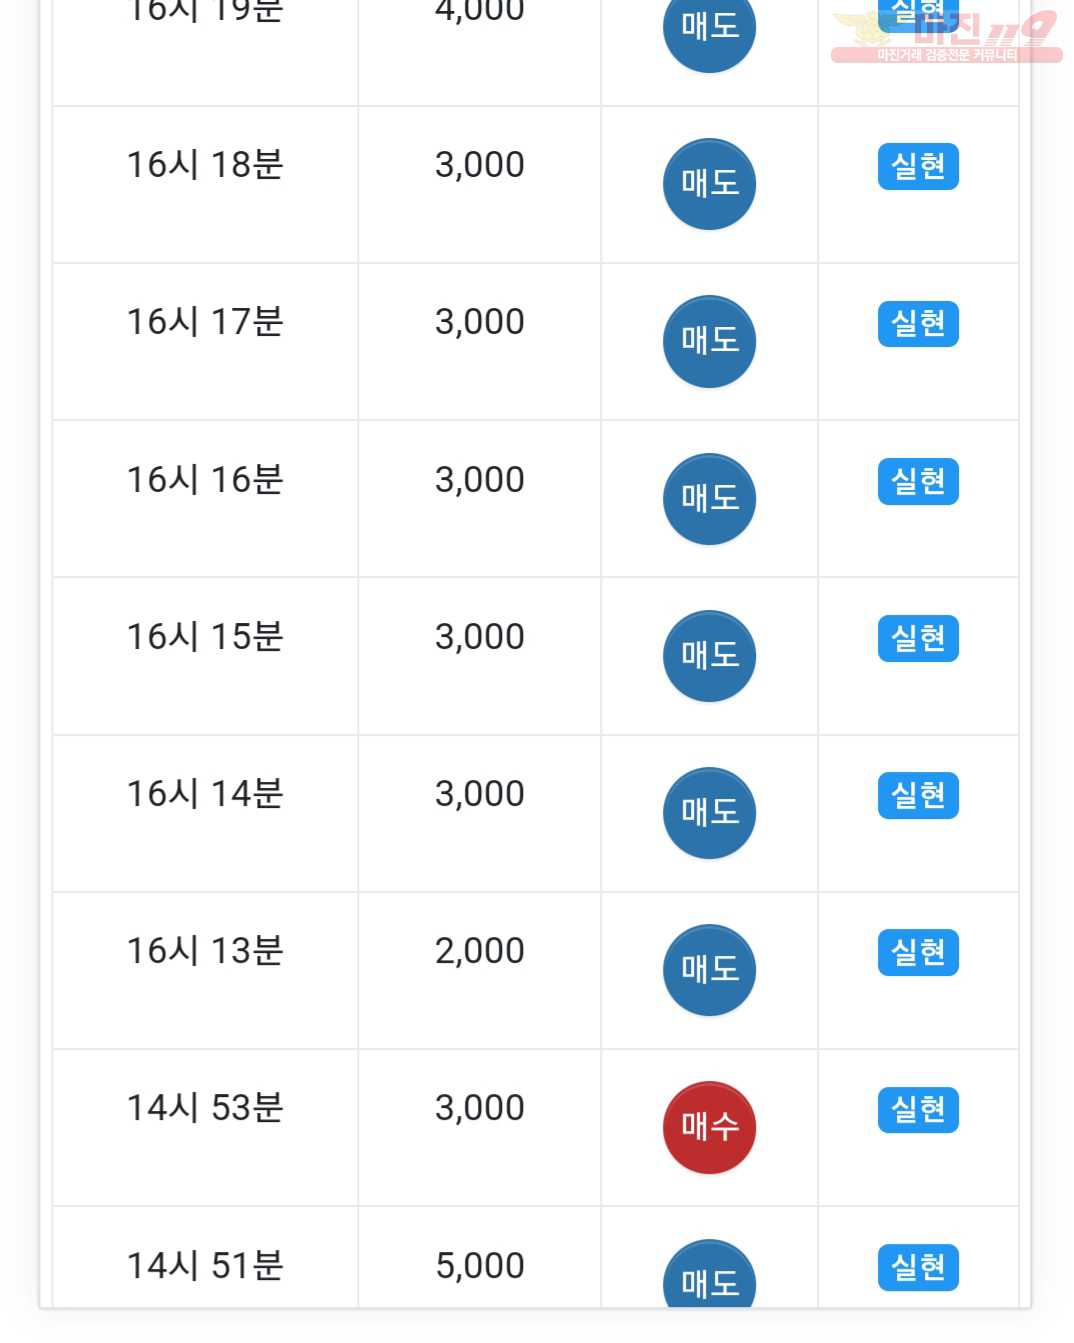This screenshot has width=1074, height=1343.
Task: Select the 2,000 amount cell
Action: click(x=480, y=970)
